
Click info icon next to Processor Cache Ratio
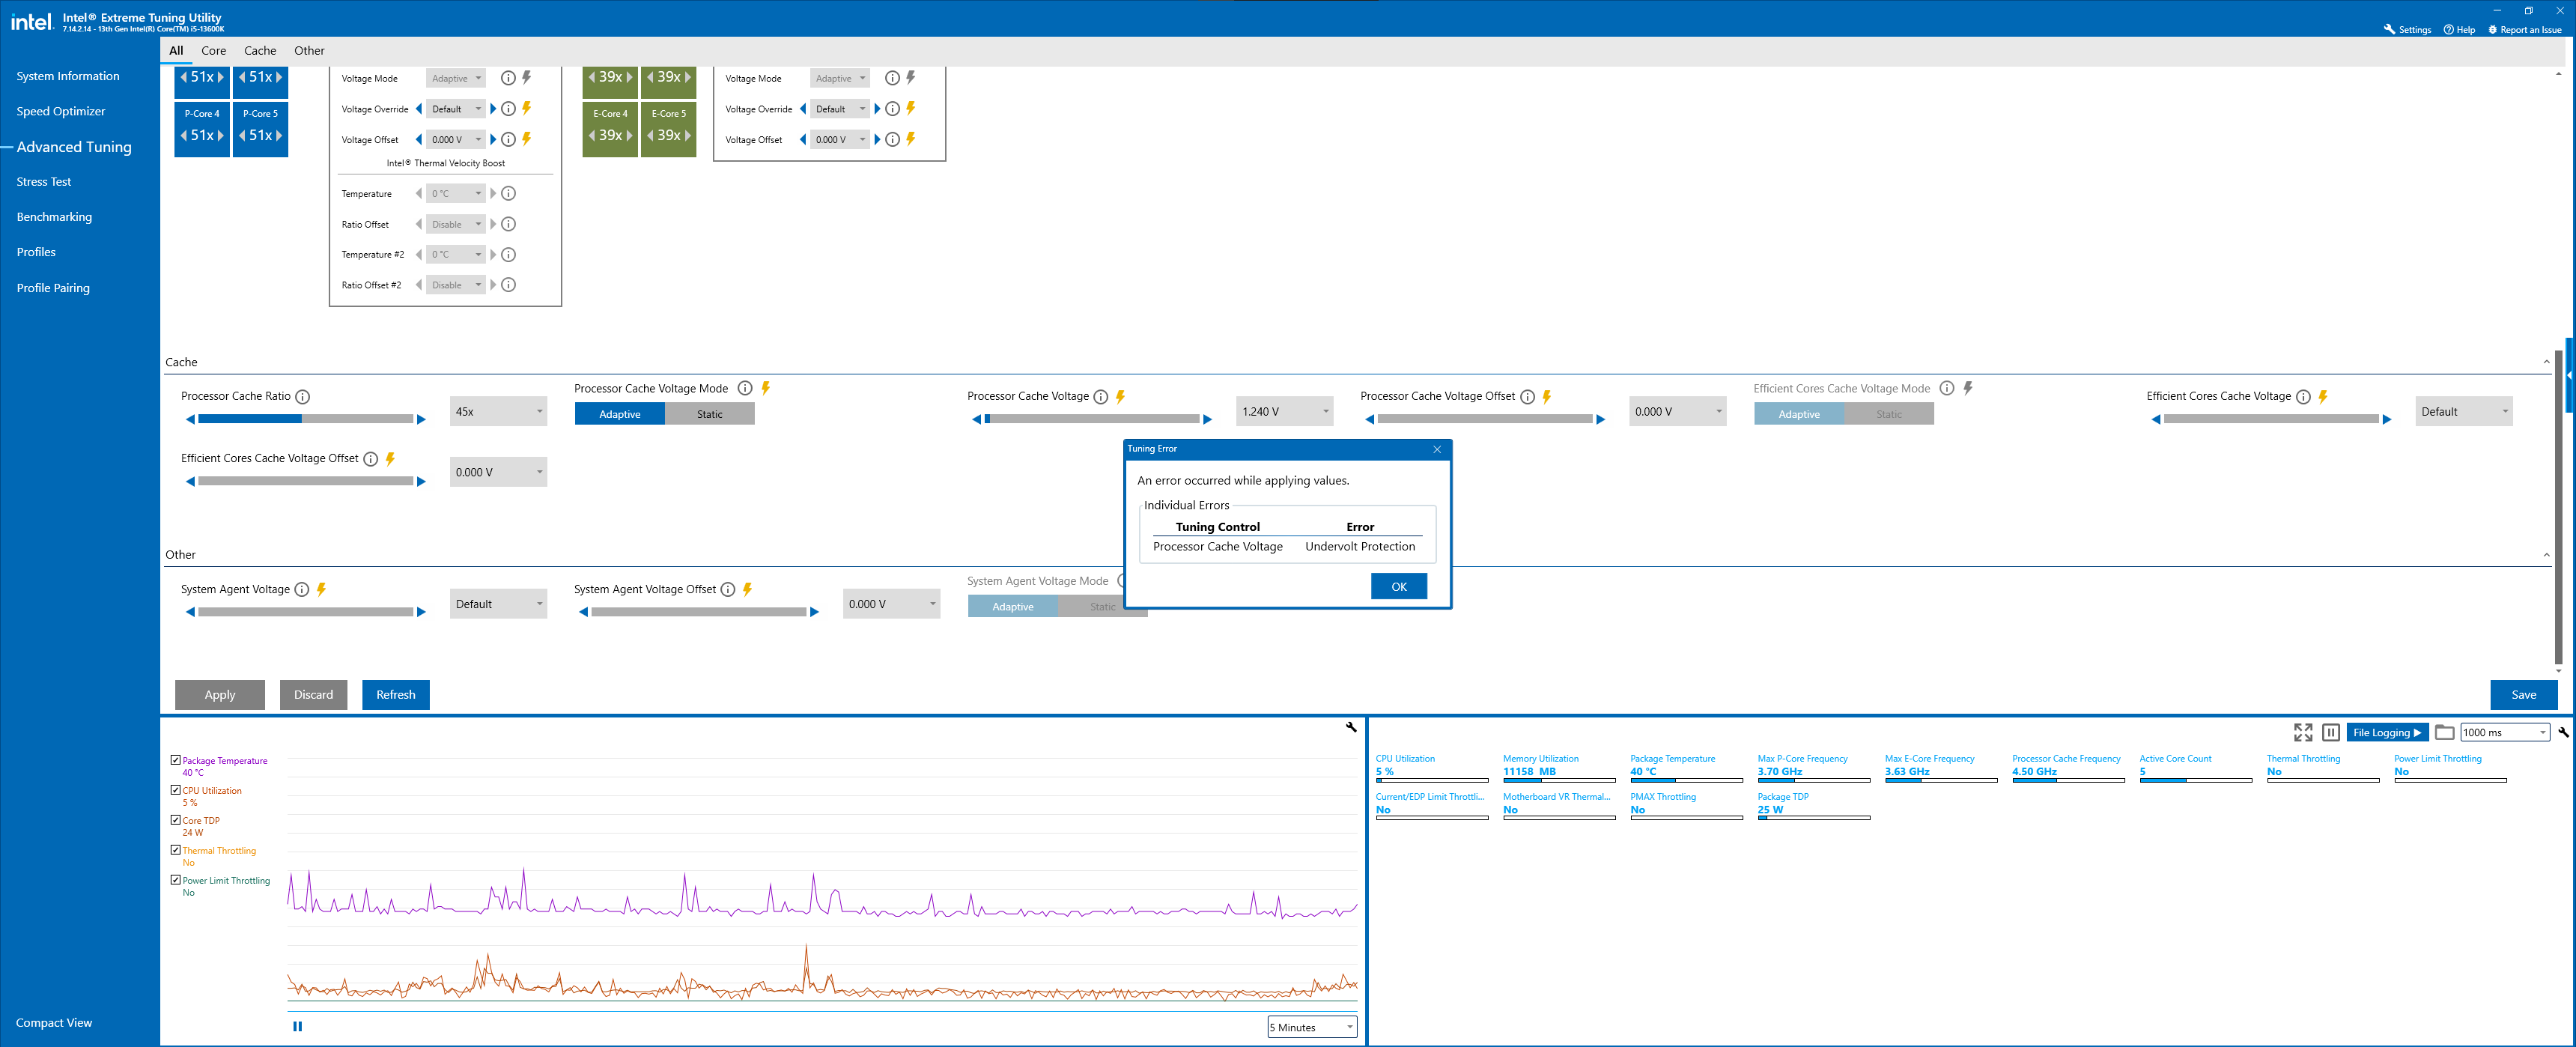(303, 397)
